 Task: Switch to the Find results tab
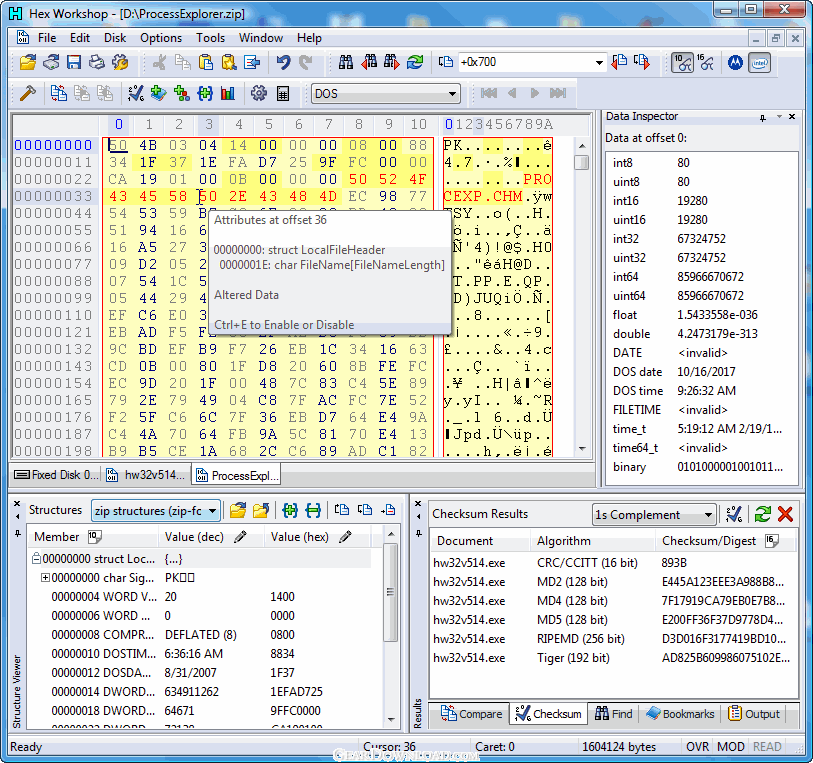[x=613, y=714]
